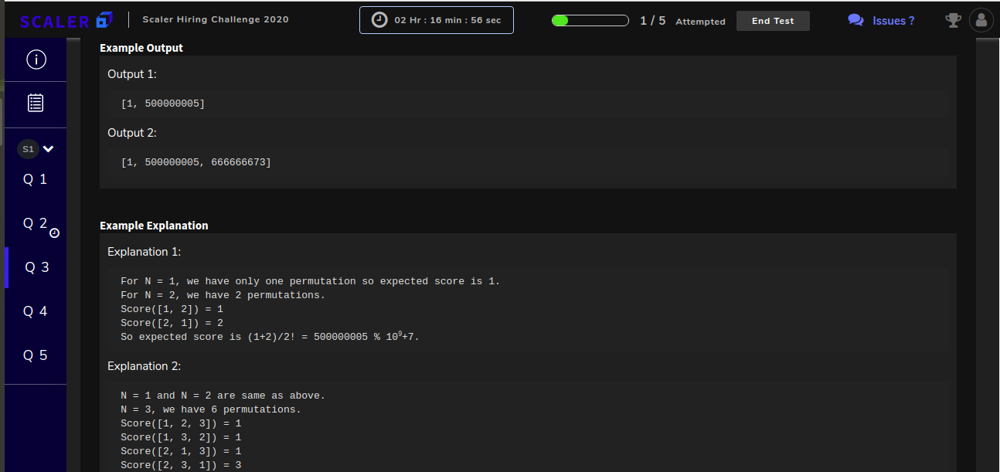The image size is (1000, 472).
Task: Click the trophy leaderboard icon
Action: point(953,20)
